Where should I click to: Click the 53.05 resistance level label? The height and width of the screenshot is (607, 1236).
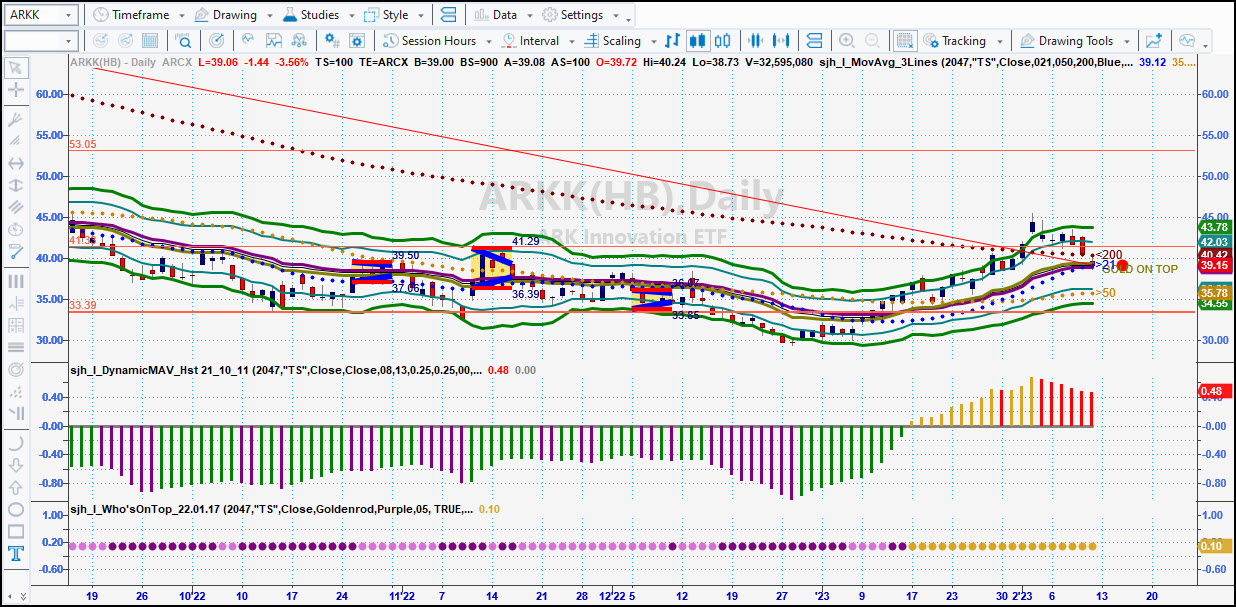(83, 144)
